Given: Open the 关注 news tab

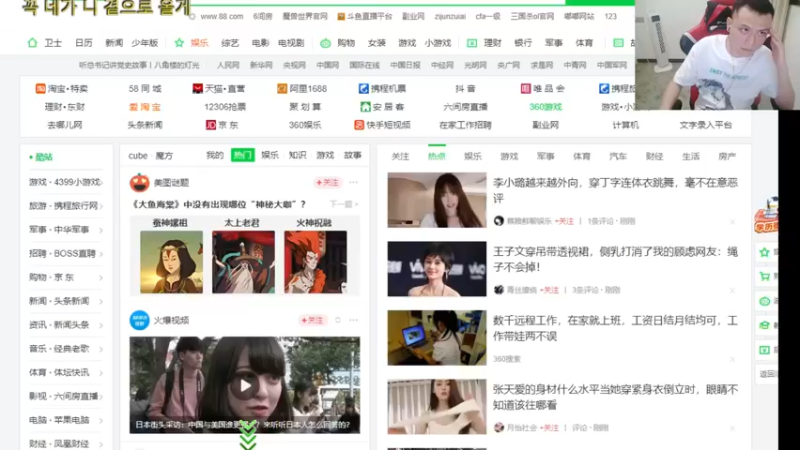Looking at the screenshot, I should 400,156.
